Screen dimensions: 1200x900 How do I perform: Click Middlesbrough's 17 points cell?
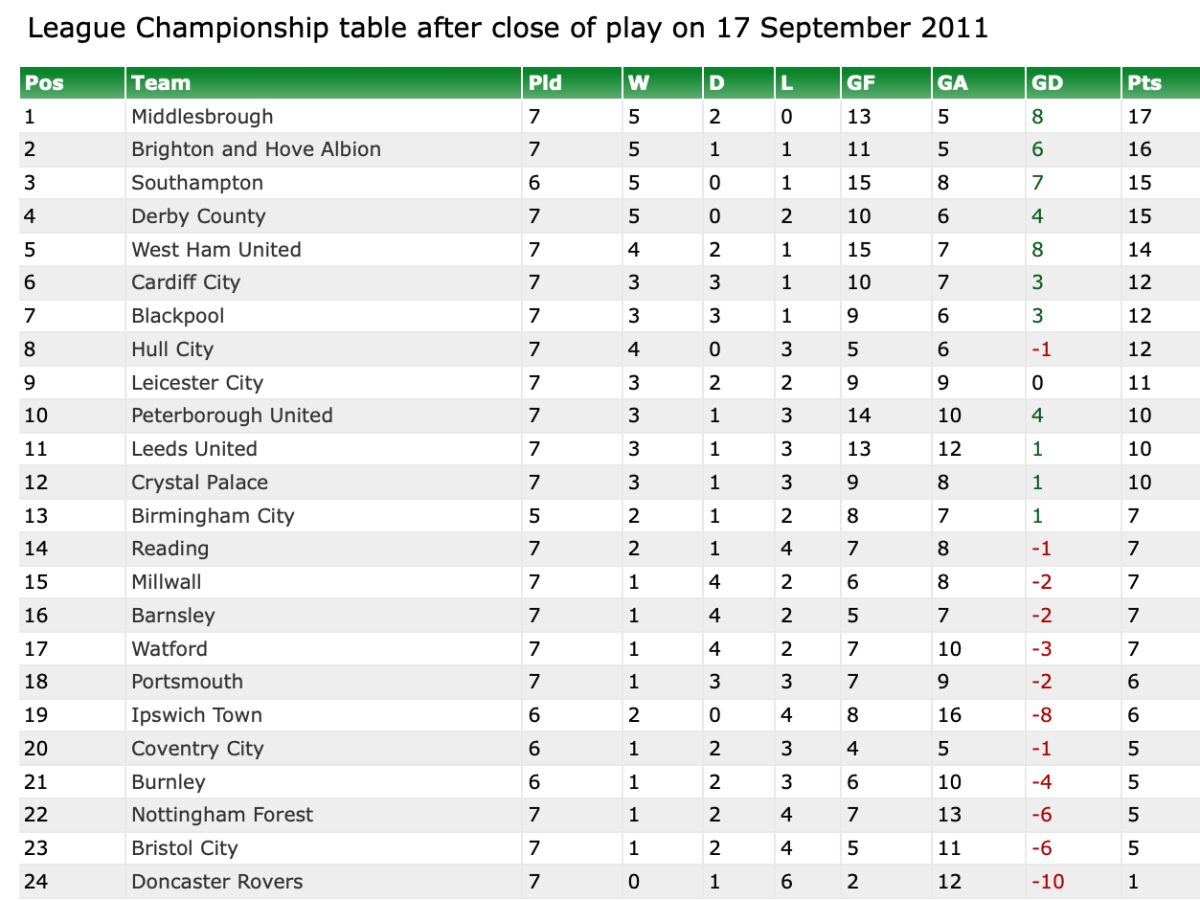pos(1140,116)
